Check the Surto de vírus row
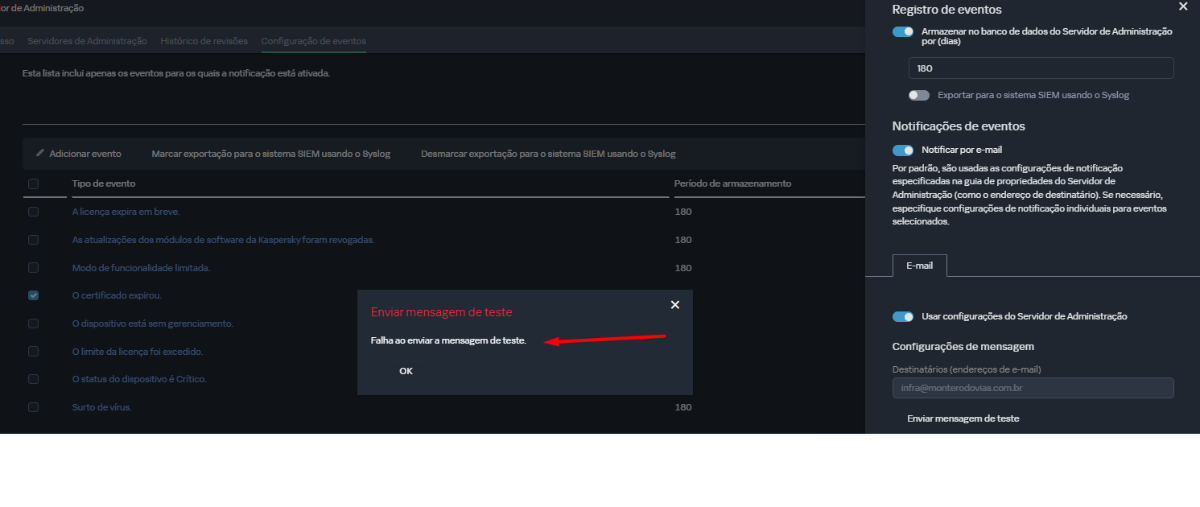The width and height of the screenshot is (1200, 507). (x=34, y=407)
